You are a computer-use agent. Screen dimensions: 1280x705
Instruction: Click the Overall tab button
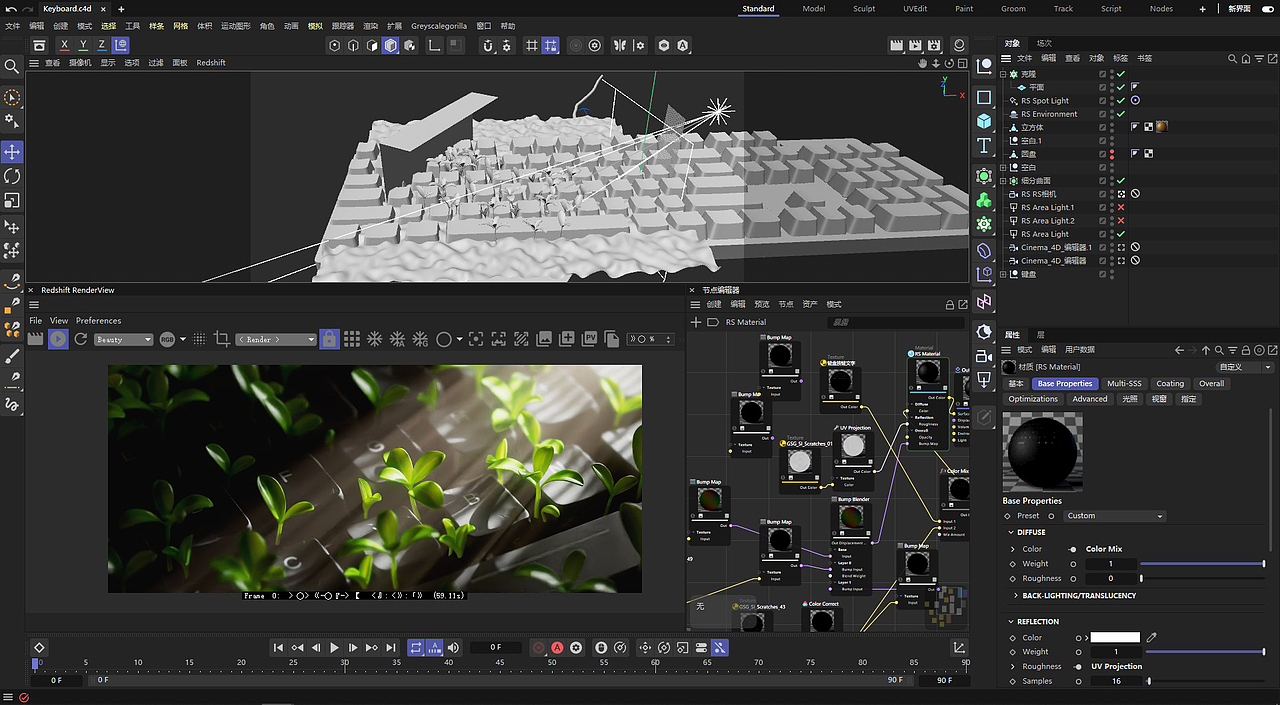click(1211, 384)
